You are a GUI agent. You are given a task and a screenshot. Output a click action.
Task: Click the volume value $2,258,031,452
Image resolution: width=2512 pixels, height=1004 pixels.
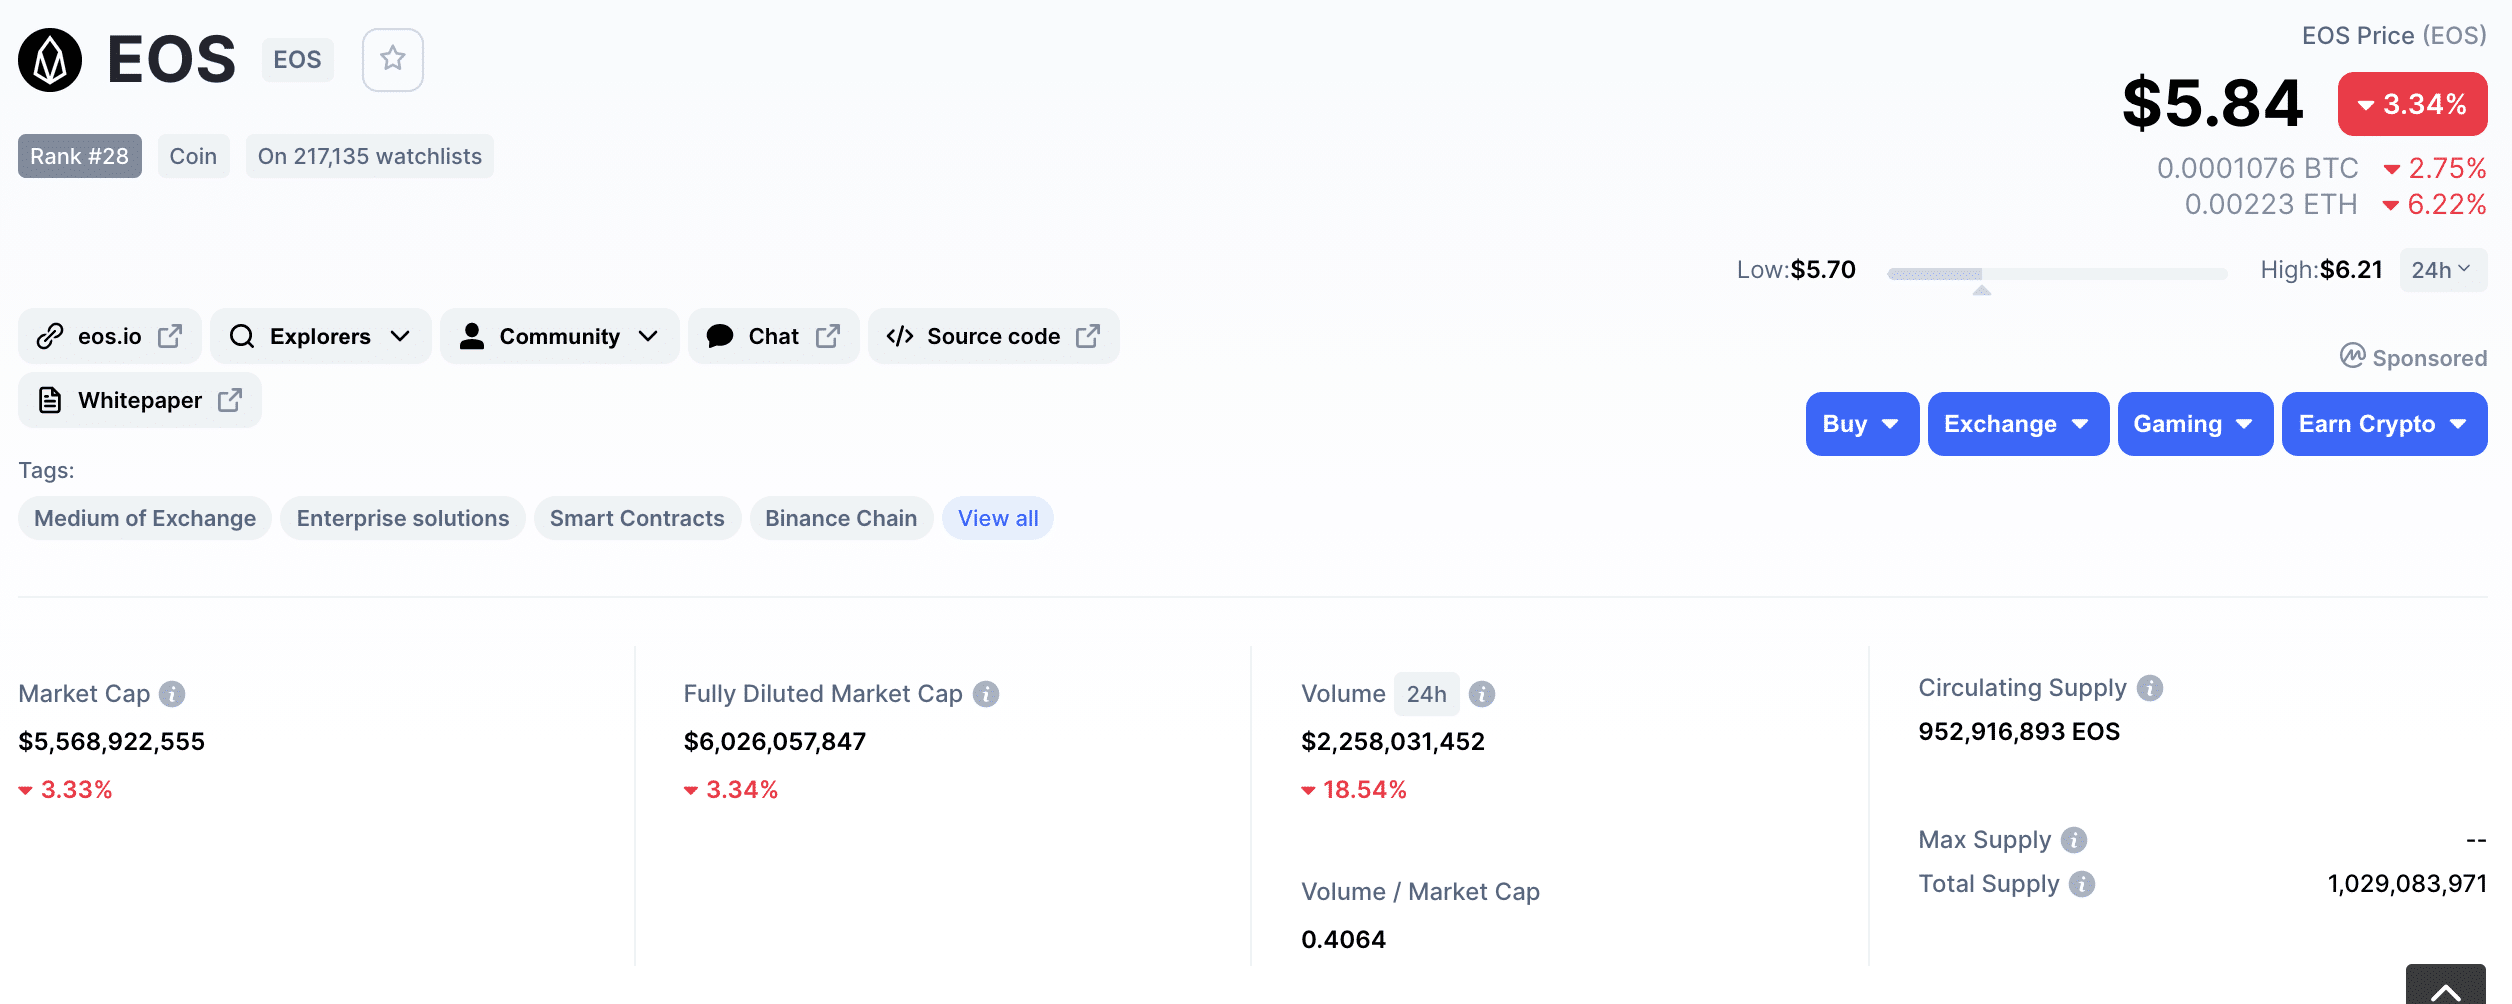(1393, 742)
